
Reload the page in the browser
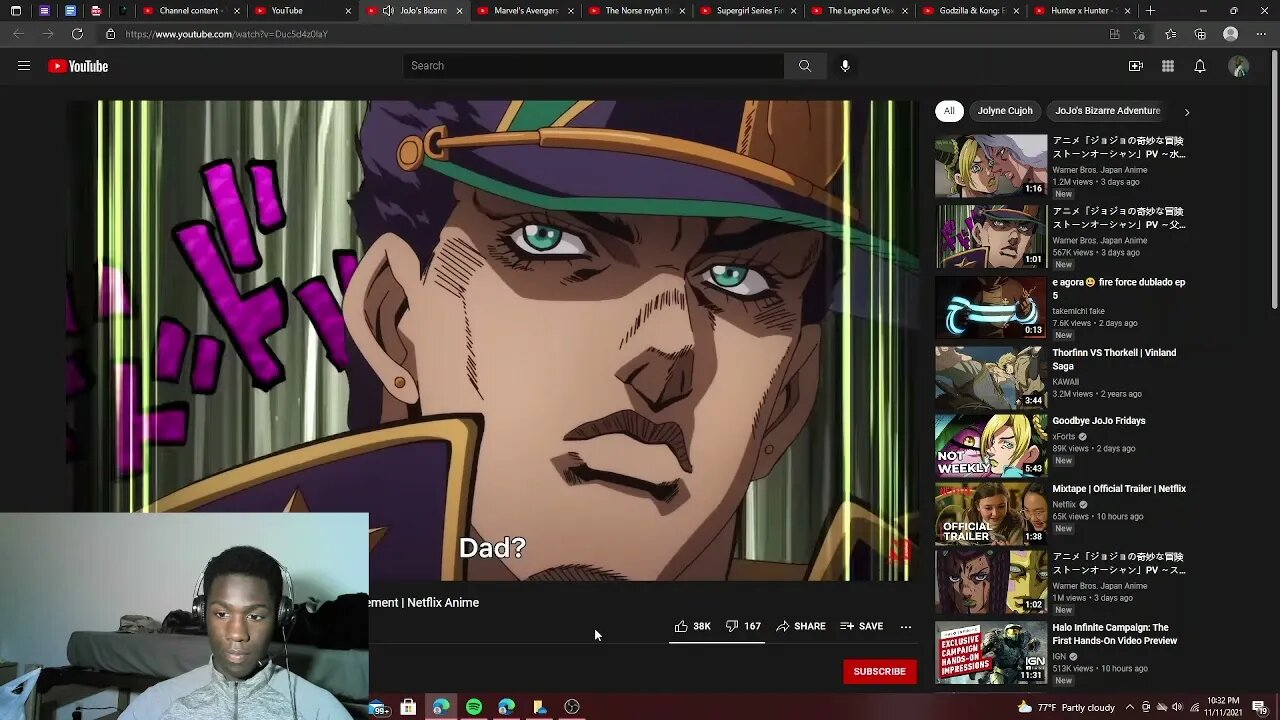pyautogui.click(x=77, y=34)
